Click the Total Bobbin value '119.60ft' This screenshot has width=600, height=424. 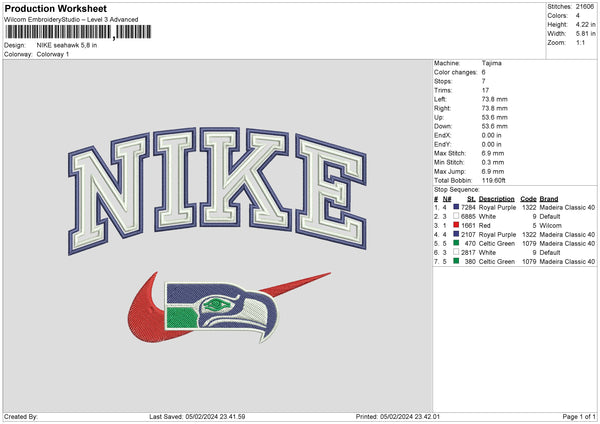(494, 180)
